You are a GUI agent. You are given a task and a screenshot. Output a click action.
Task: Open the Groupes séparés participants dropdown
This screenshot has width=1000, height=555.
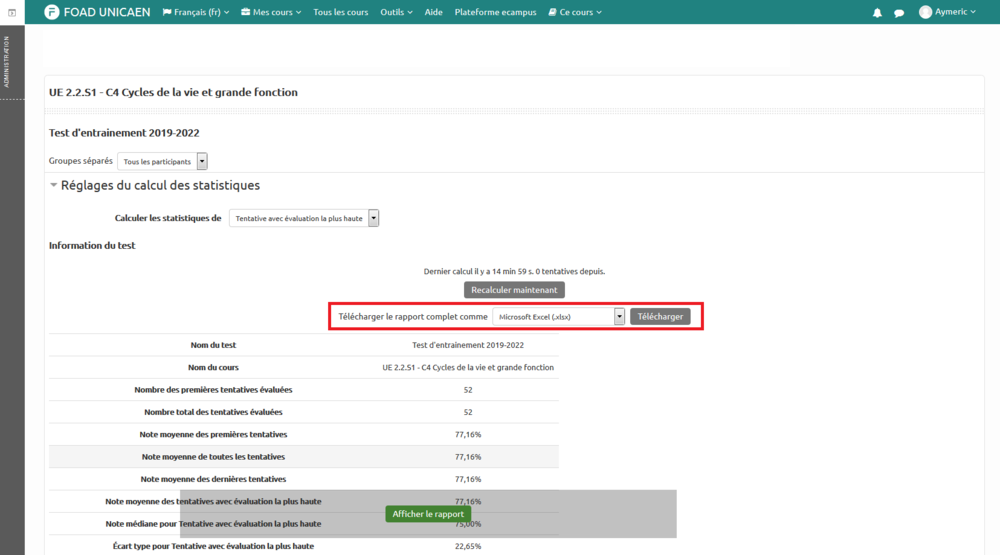coord(162,161)
